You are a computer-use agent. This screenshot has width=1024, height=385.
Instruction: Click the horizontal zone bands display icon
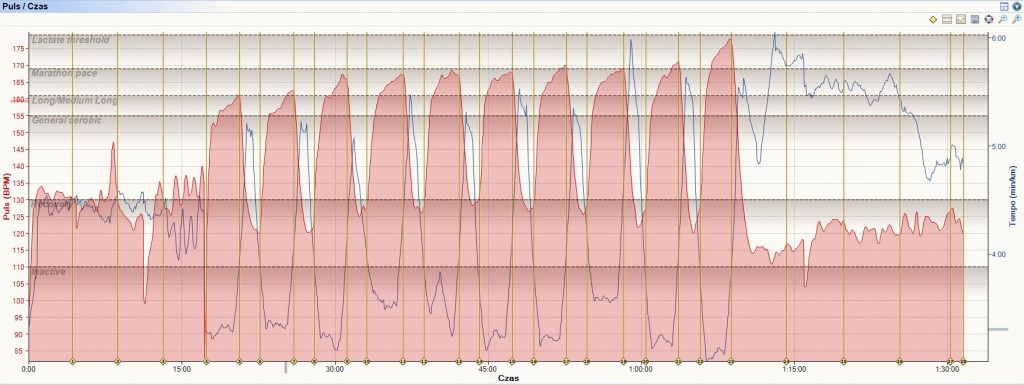pyautogui.click(x=947, y=19)
